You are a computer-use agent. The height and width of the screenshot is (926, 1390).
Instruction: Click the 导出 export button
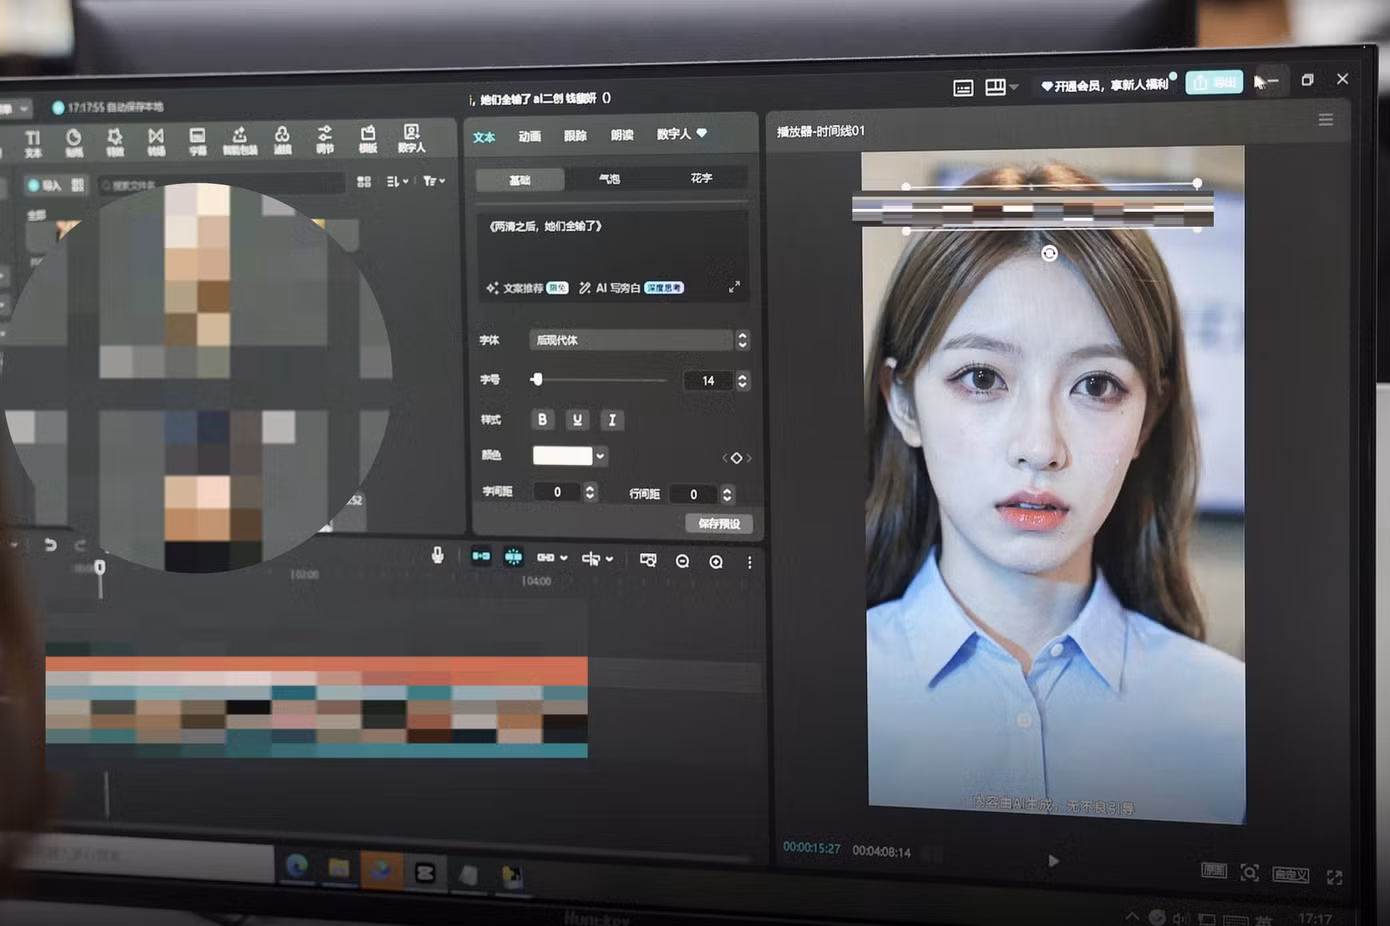click(x=1214, y=82)
